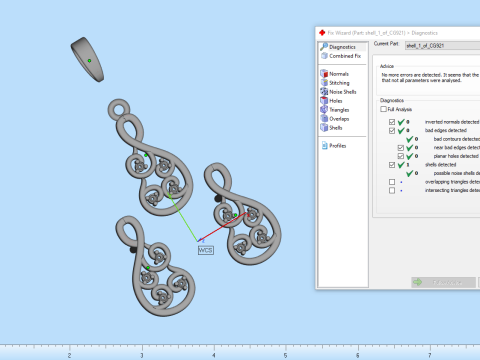This screenshot has height=360, width=480.
Task: Select the ring-shaped bail part
Action: (87, 59)
